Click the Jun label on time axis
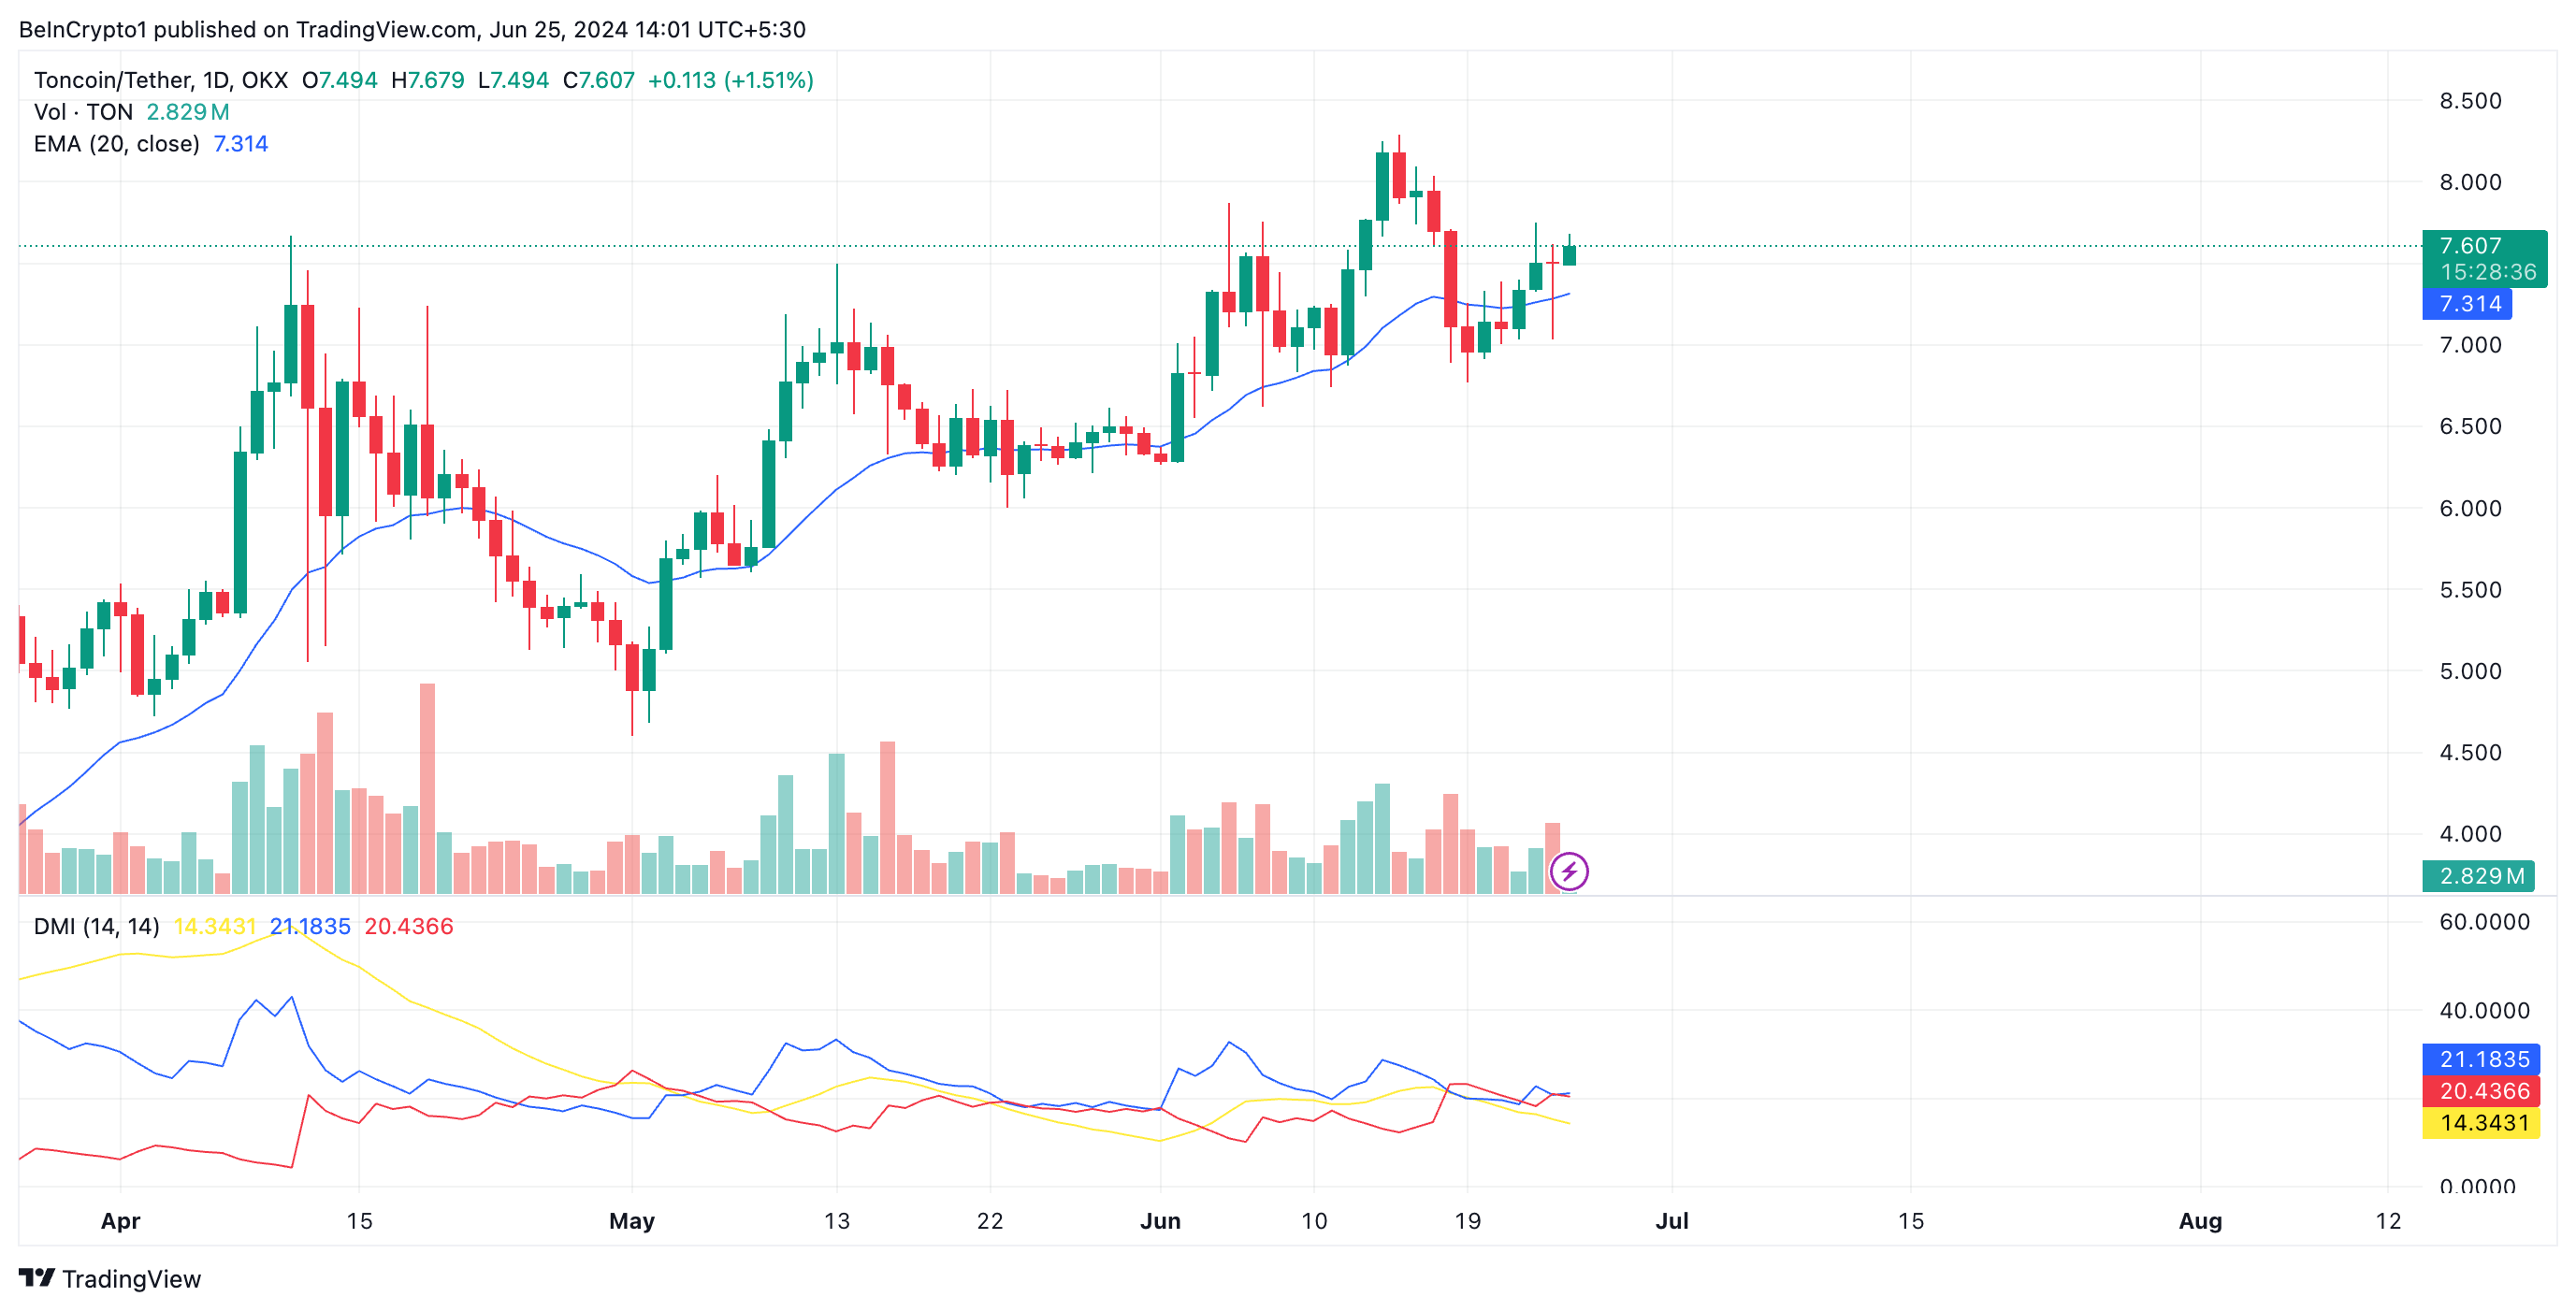 tap(1160, 1221)
